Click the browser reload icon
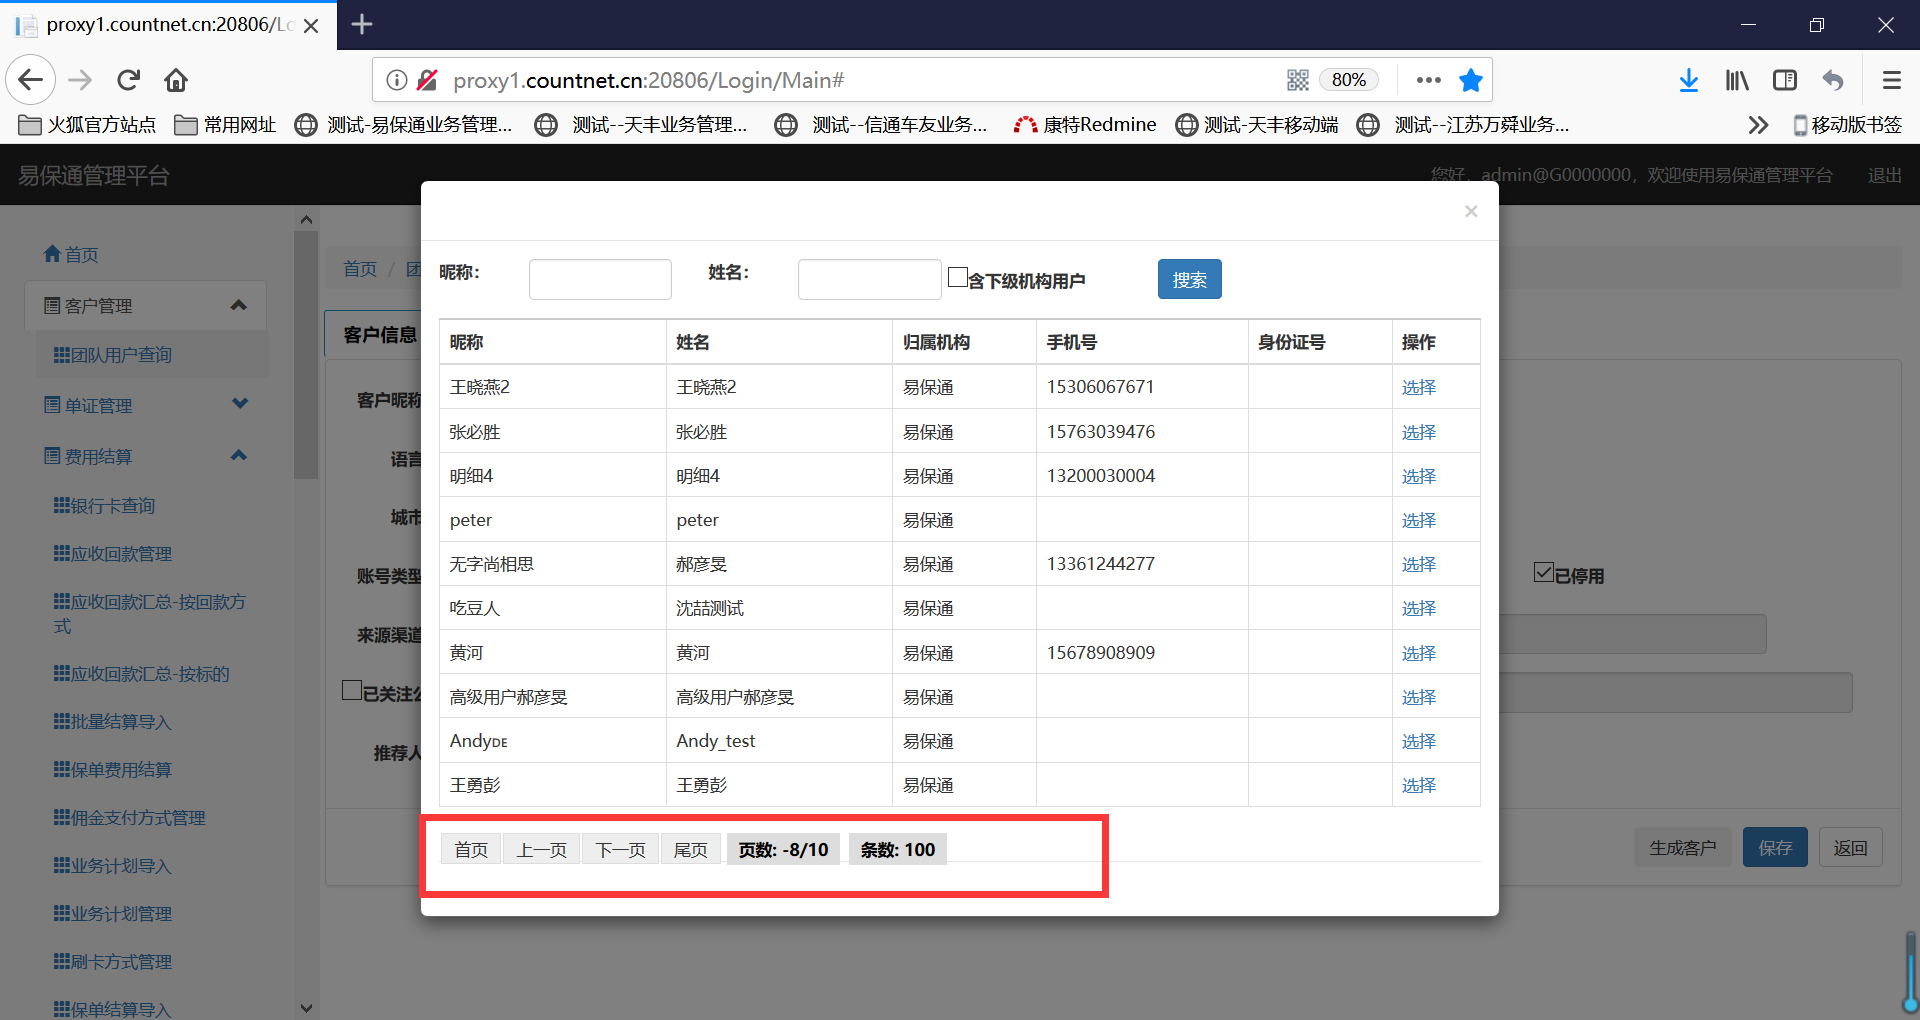The width and height of the screenshot is (1920, 1020). click(x=128, y=80)
